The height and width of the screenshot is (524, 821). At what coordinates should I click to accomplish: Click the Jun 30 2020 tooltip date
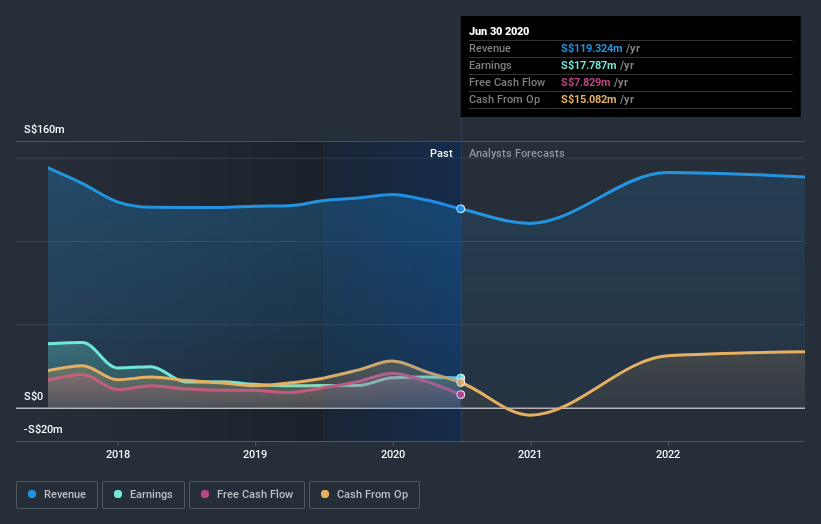(x=499, y=31)
